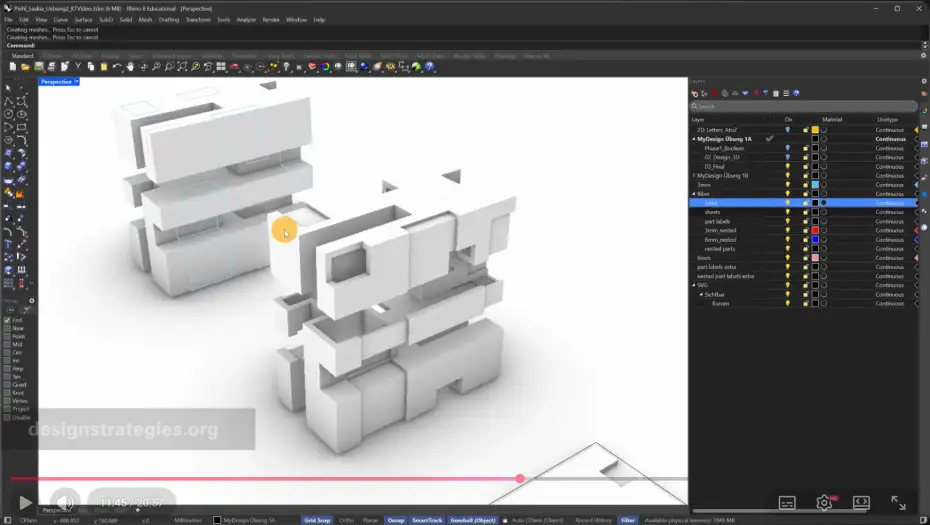Click the blue color swatch of 6mm_nested layer
930x525 pixels.
(815, 240)
